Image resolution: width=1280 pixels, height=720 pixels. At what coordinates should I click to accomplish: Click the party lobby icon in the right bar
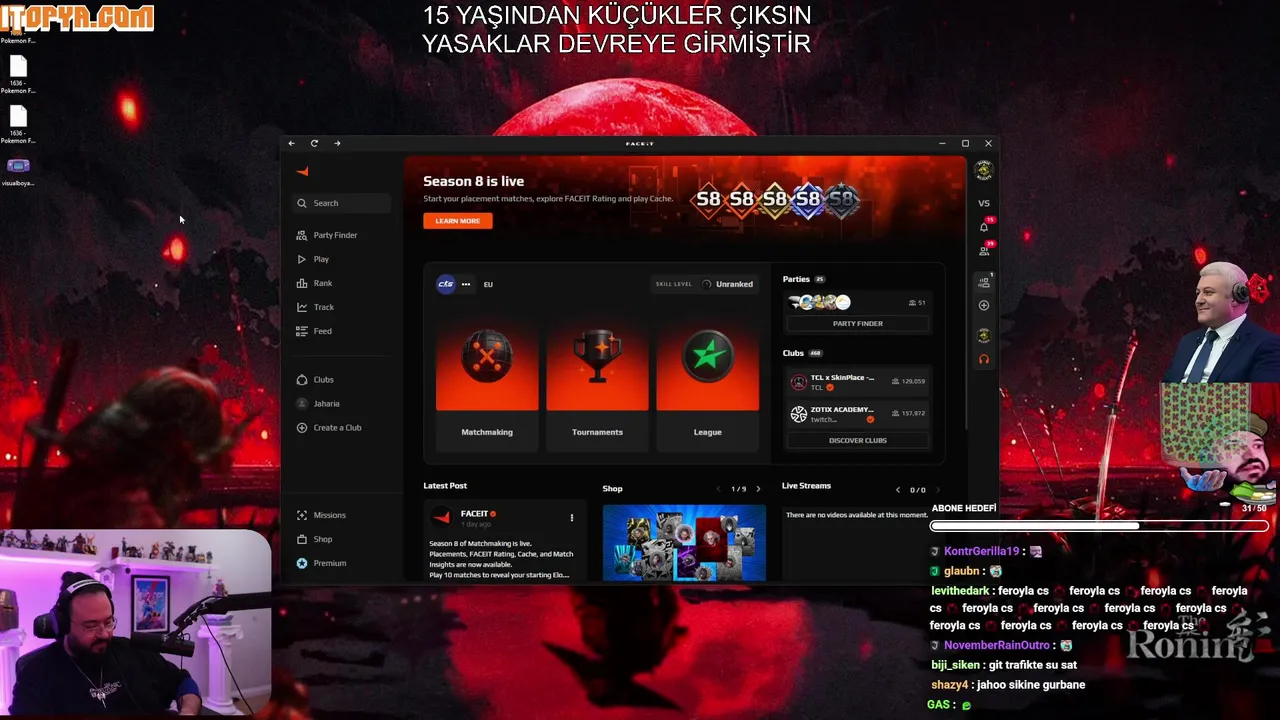pyautogui.click(x=984, y=283)
